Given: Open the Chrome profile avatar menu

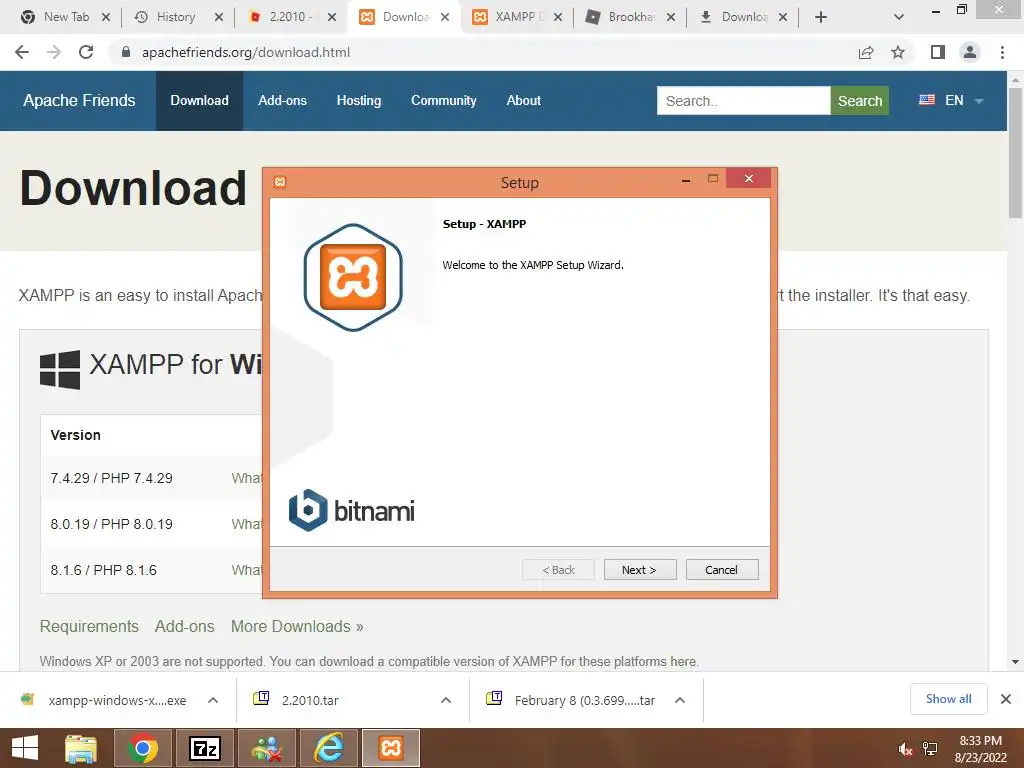Looking at the screenshot, I should (x=970, y=52).
